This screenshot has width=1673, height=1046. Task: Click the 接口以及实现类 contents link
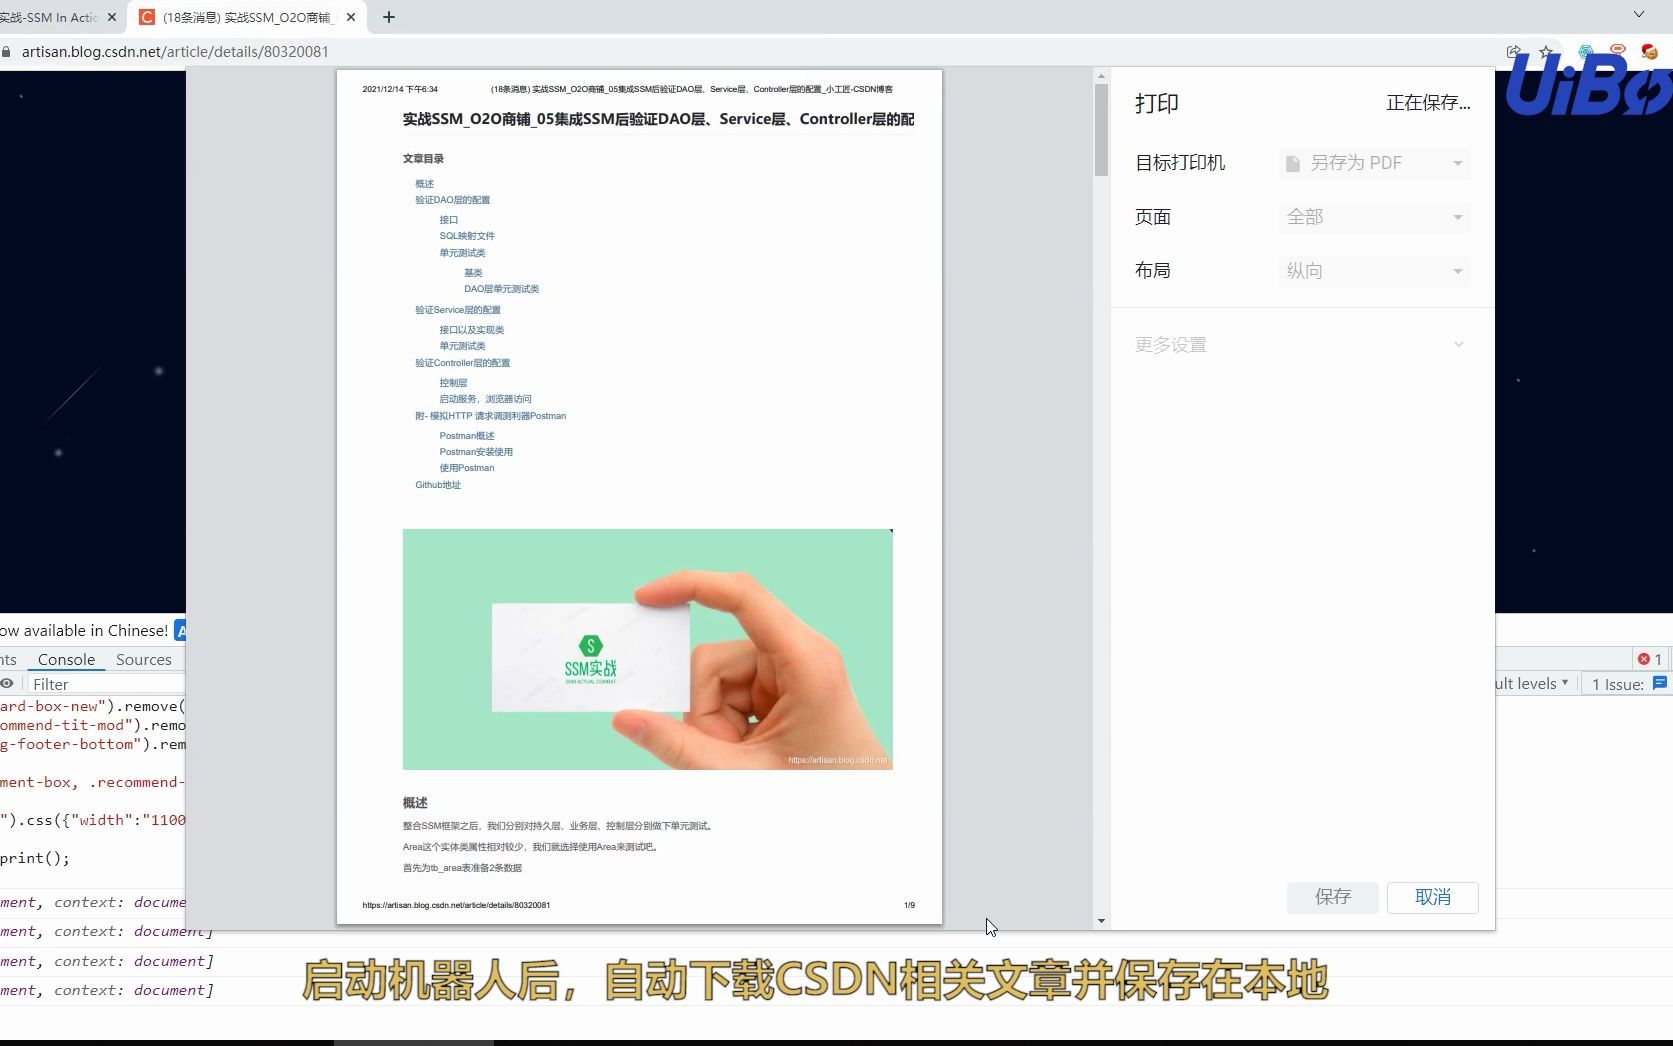click(472, 330)
